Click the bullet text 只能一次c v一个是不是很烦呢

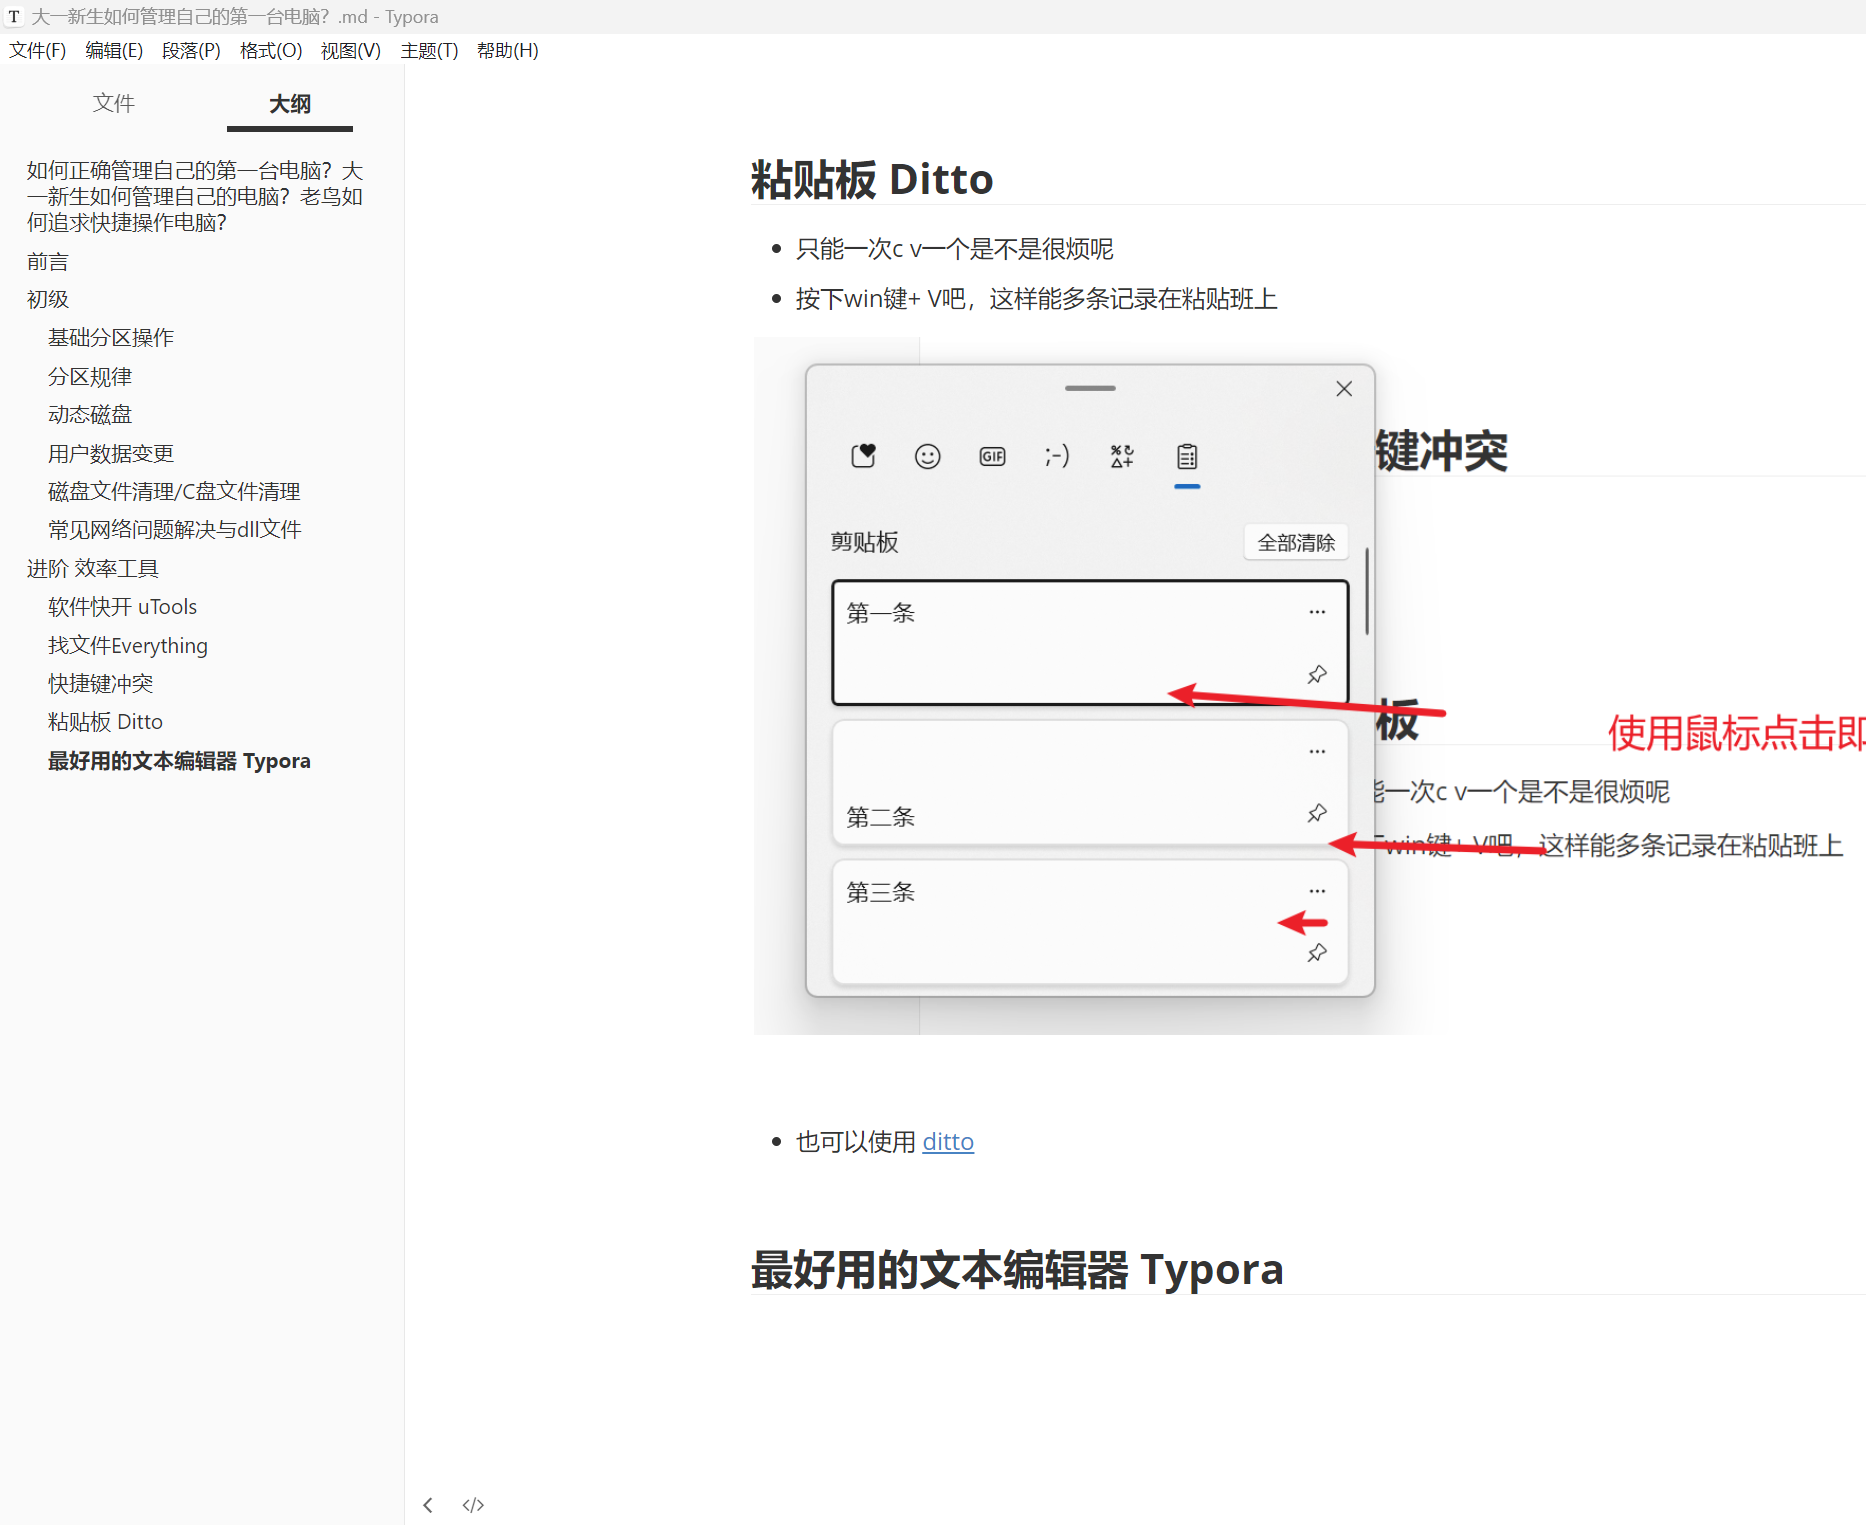point(955,249)
